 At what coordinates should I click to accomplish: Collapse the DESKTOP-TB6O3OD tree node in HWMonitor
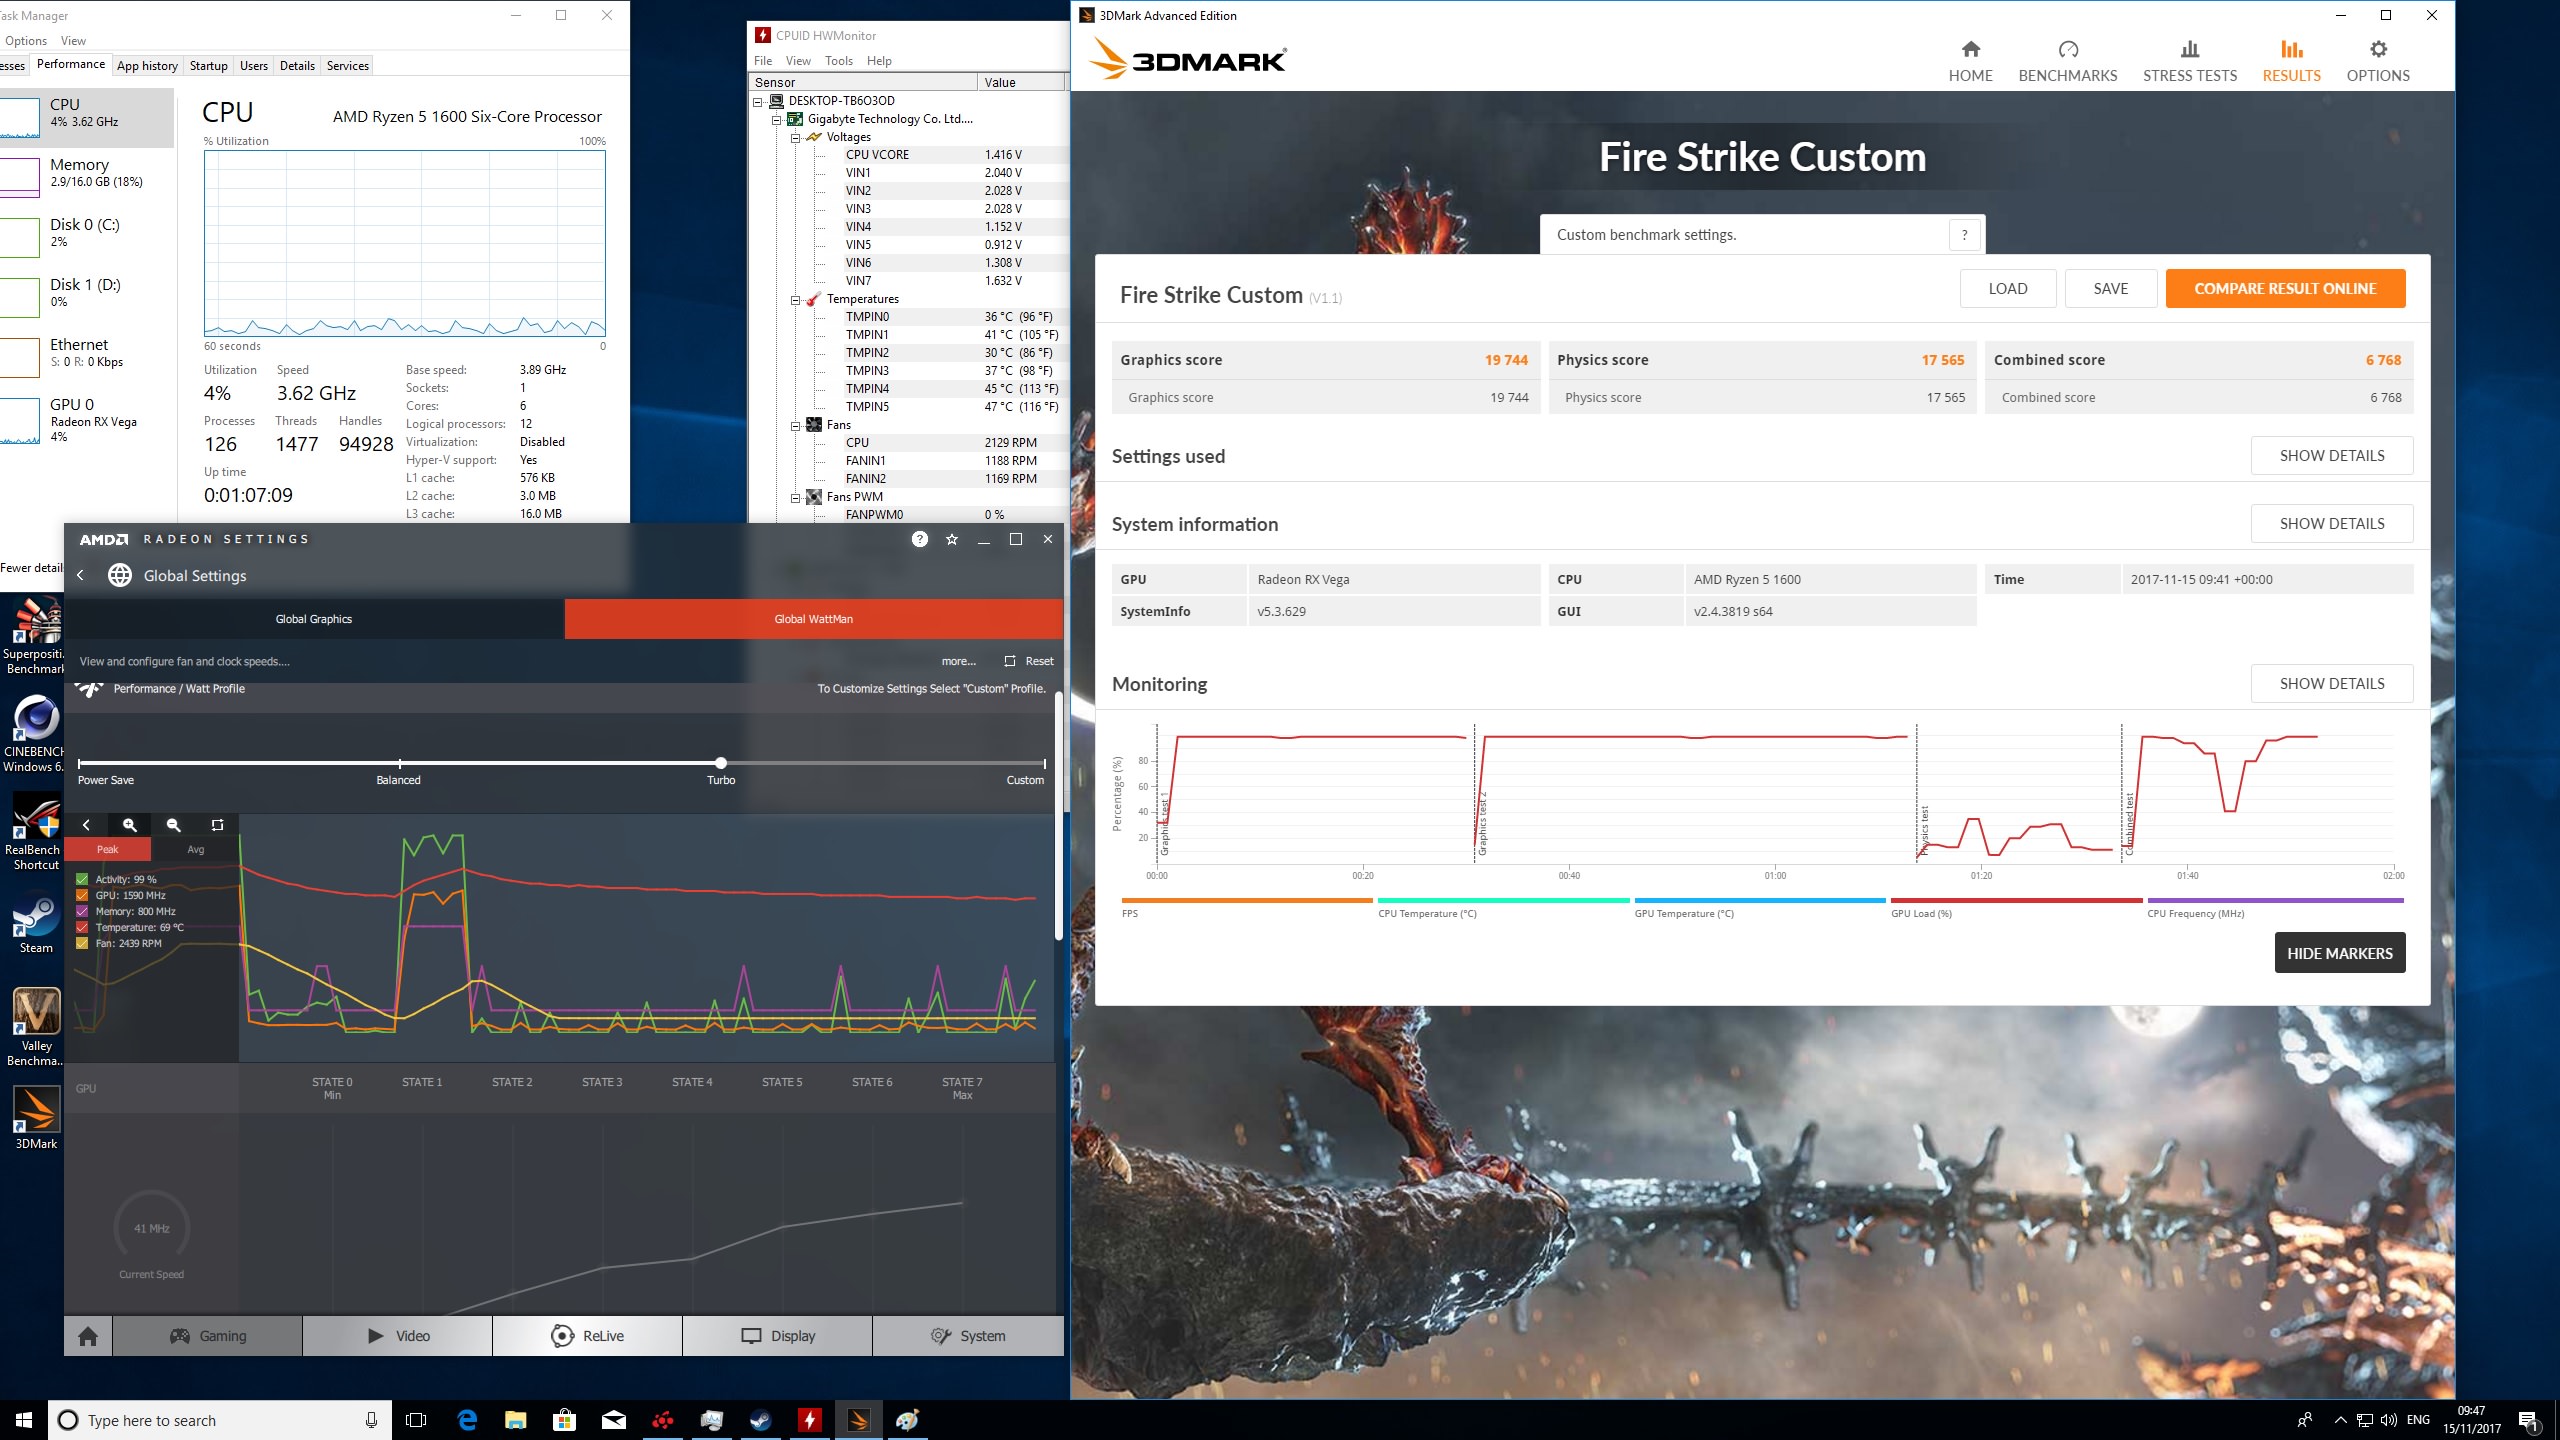tap(758, 101)
